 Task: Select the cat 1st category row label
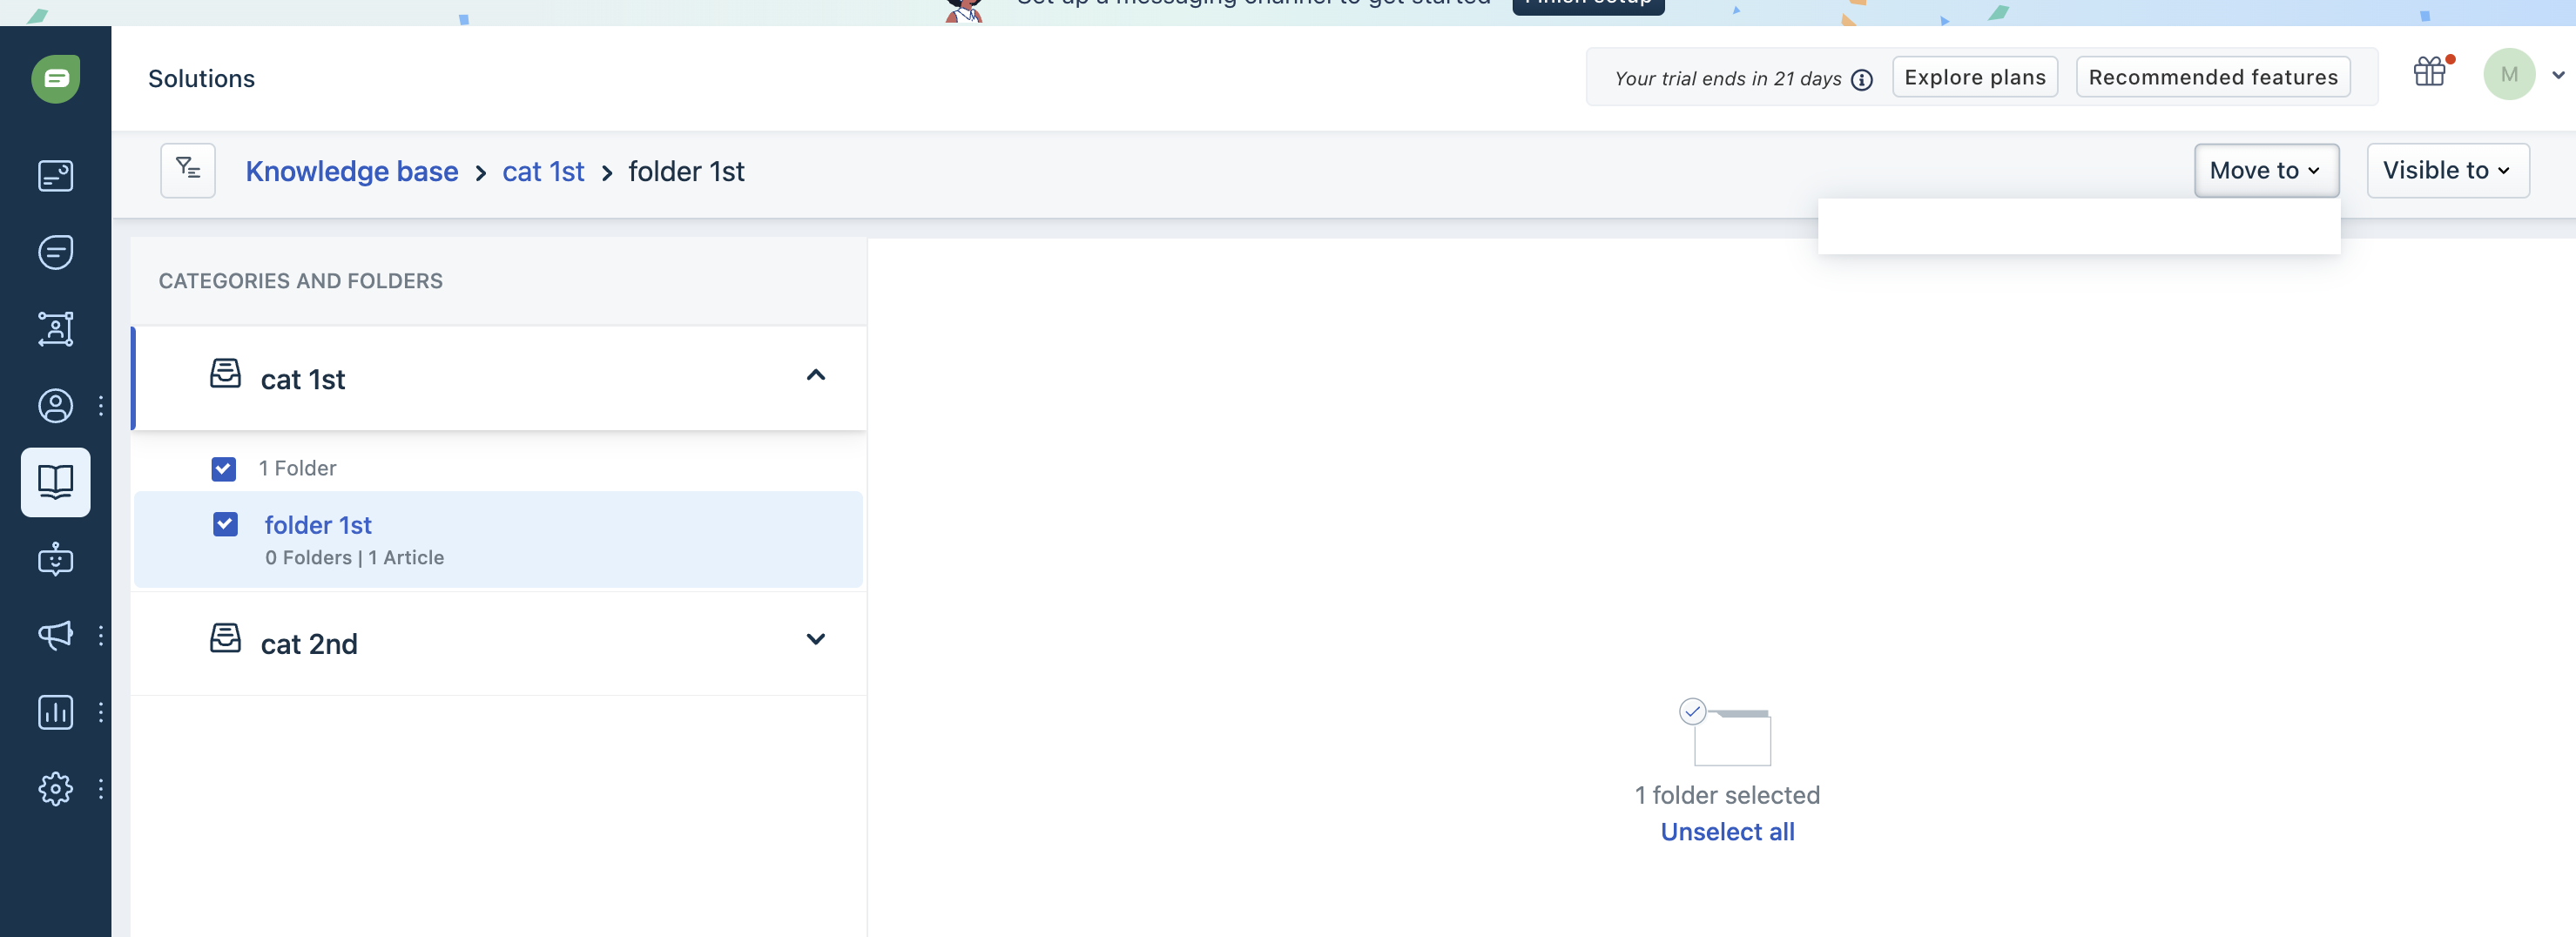point(303,380)
